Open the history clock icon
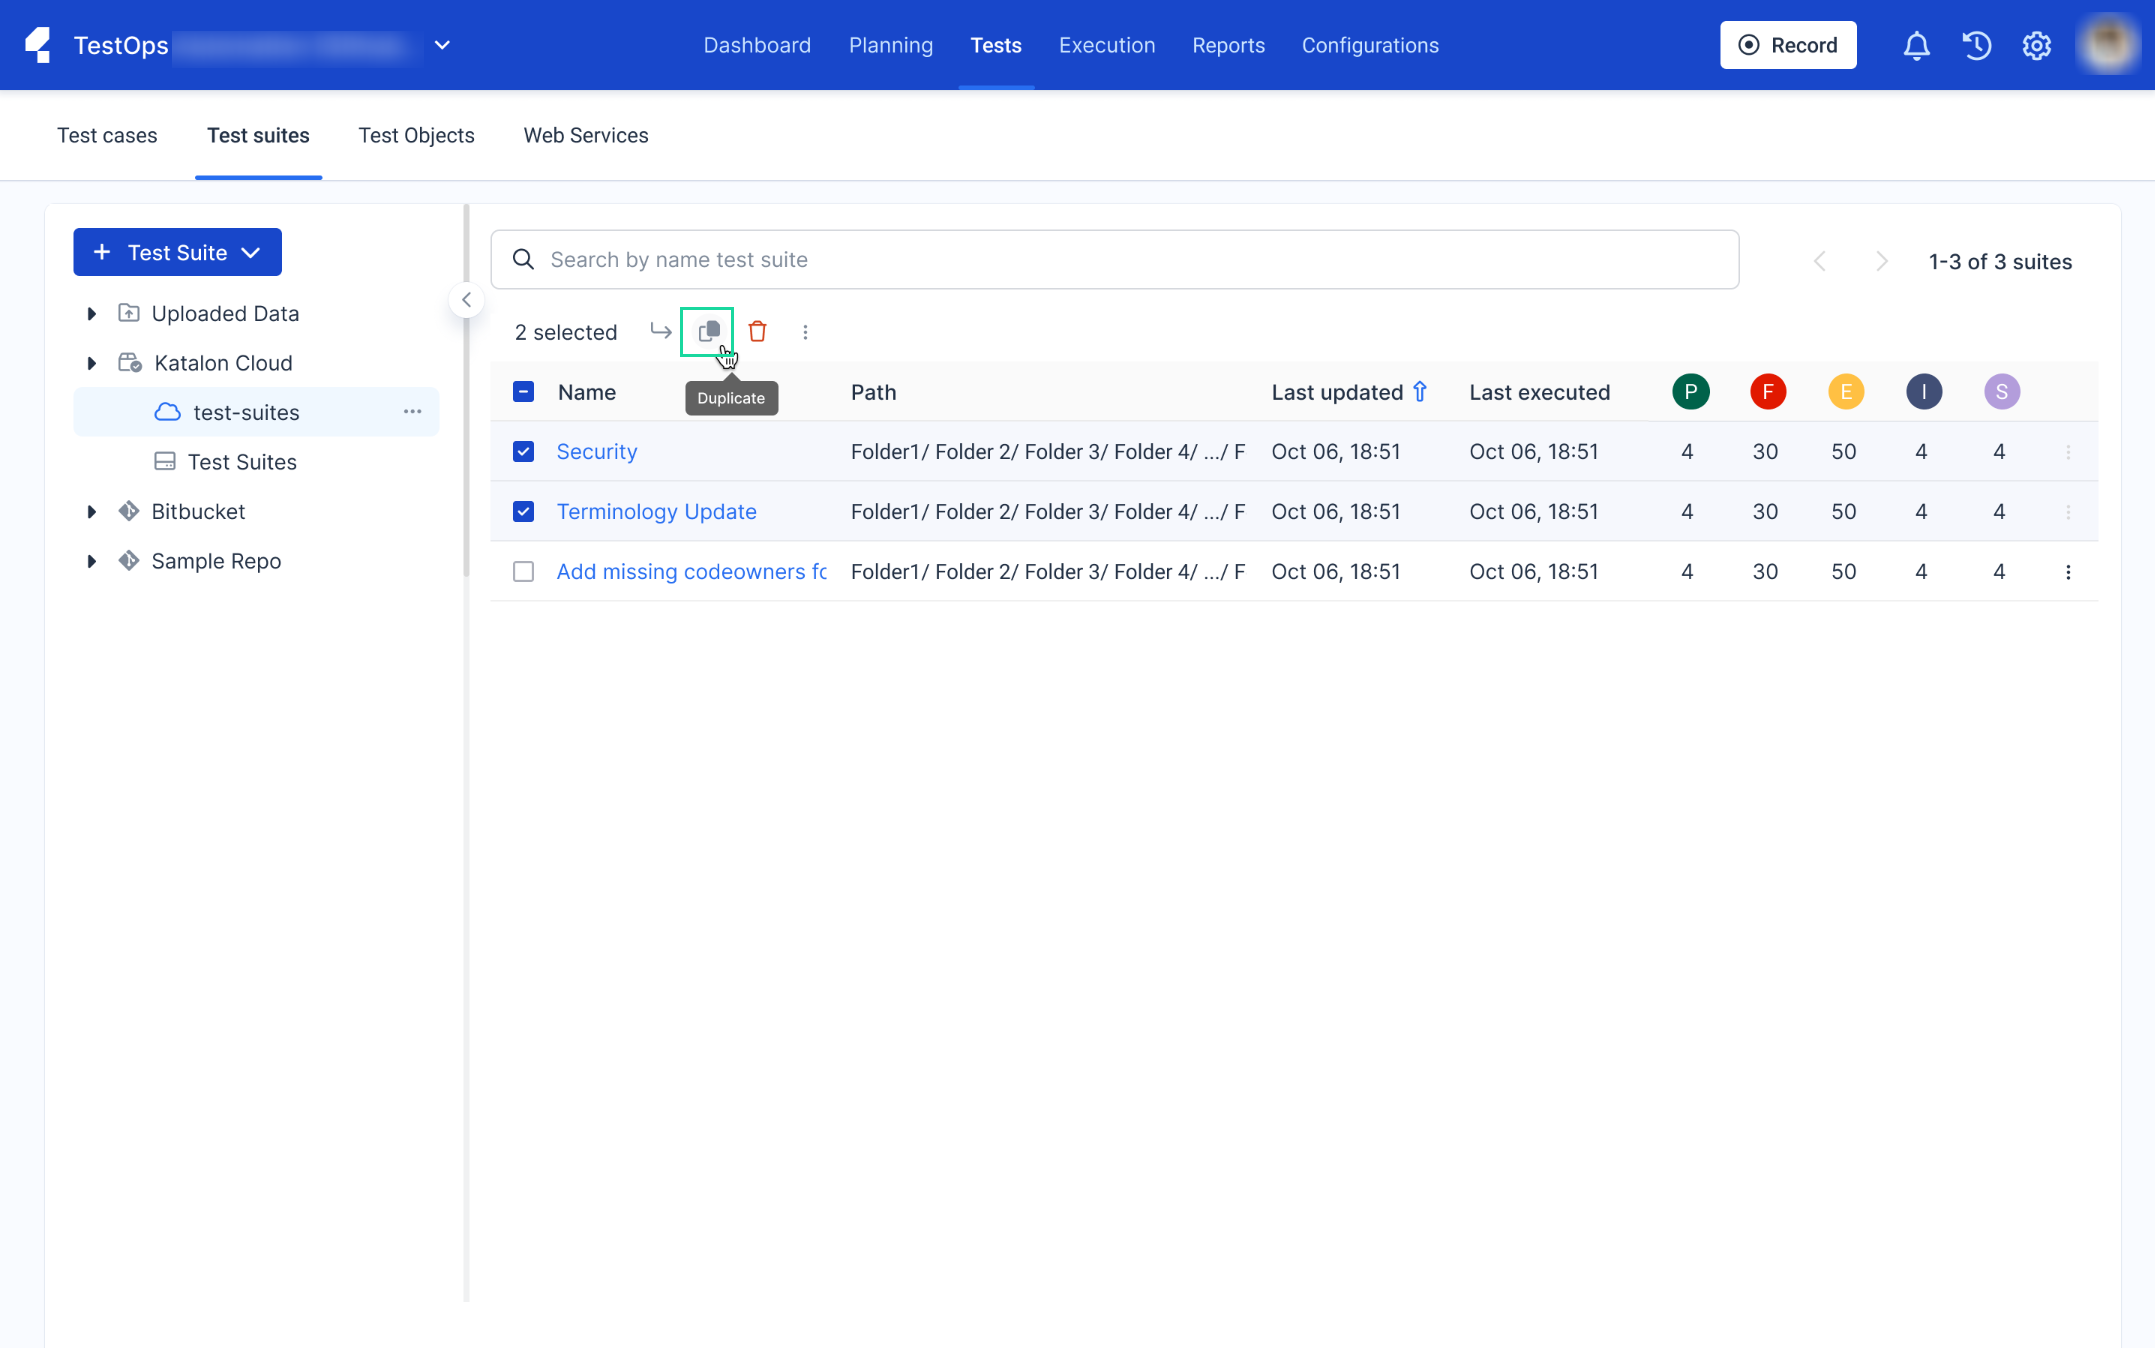The image size is (2155, 1348). point(1976,45)
